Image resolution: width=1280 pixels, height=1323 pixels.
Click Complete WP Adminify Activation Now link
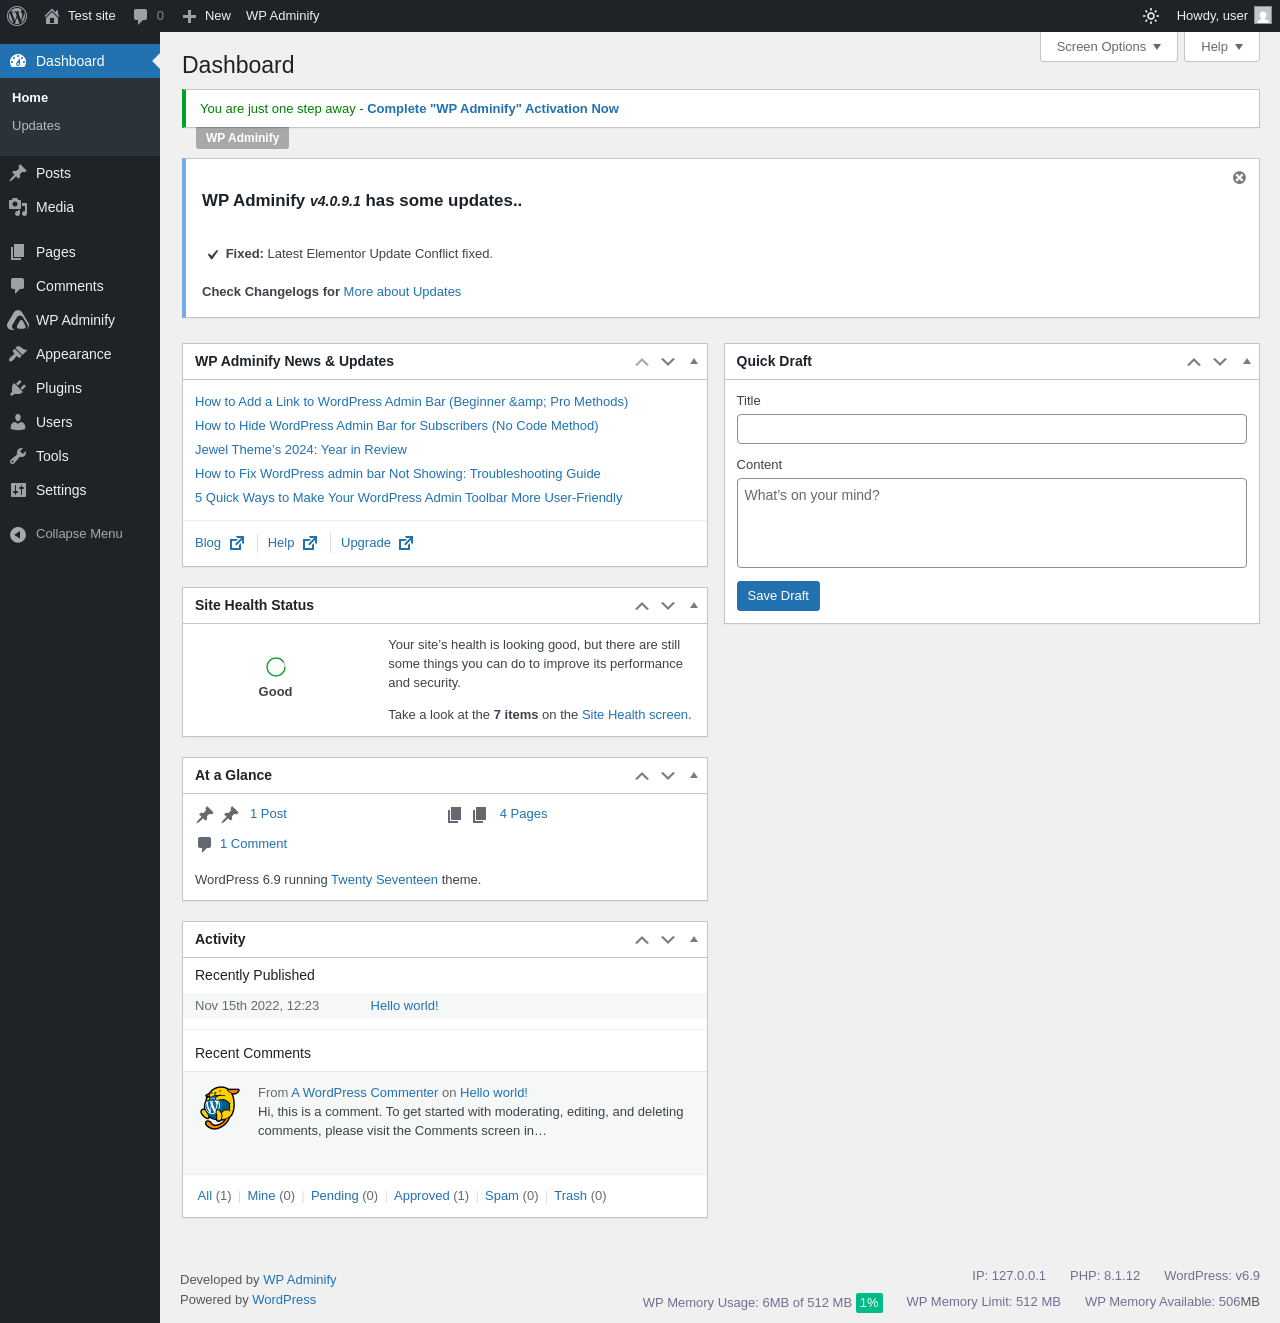[x=493, y=109]
